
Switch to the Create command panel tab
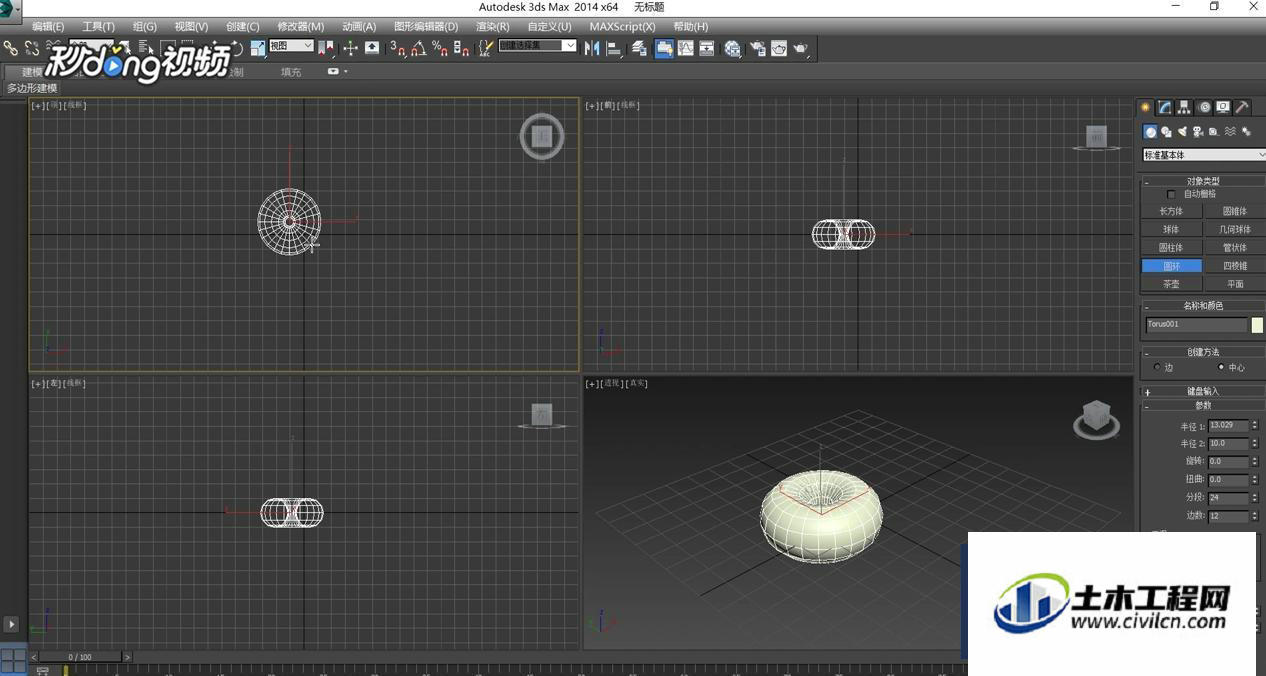[x=1145, y=107]
